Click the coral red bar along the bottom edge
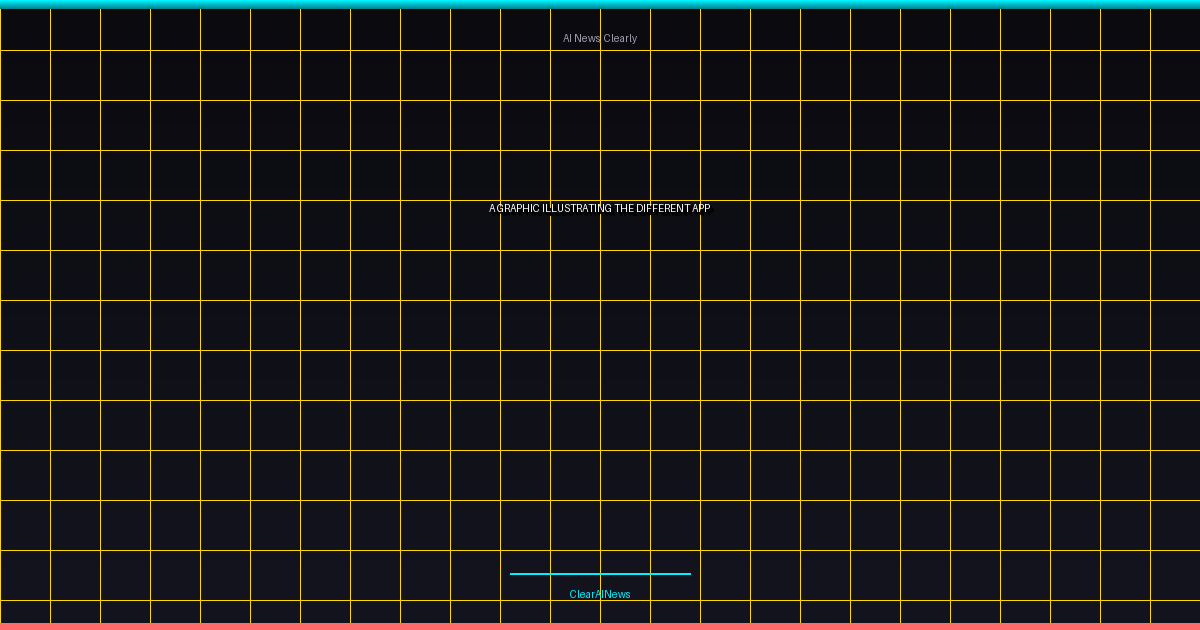The image size is (1200, 630). coord(600,626)
